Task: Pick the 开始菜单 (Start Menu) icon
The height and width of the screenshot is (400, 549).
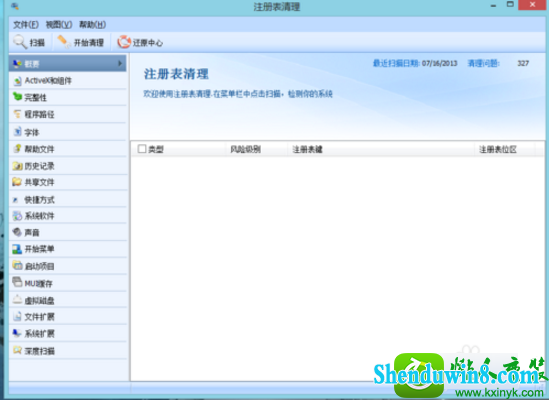Action: [17, 249]
